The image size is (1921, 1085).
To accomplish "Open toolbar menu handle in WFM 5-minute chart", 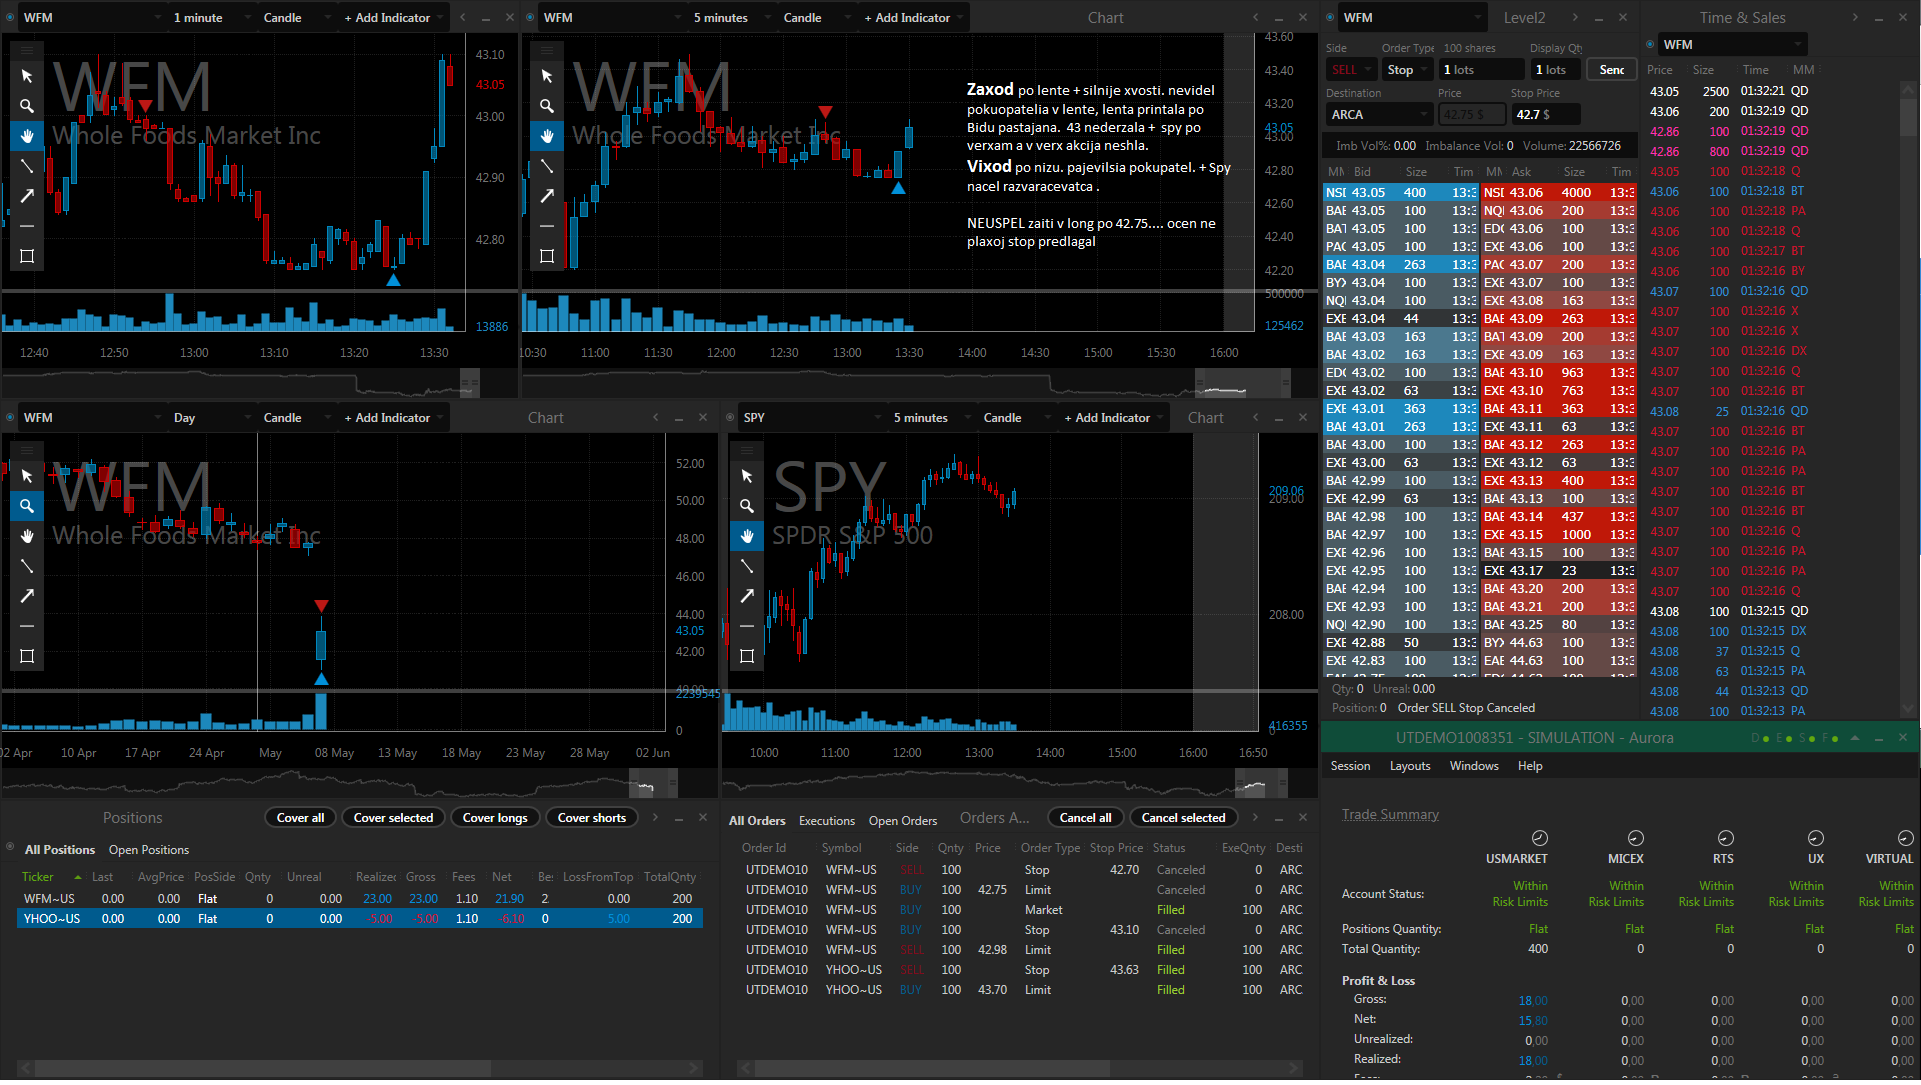I will pos(547,50).
